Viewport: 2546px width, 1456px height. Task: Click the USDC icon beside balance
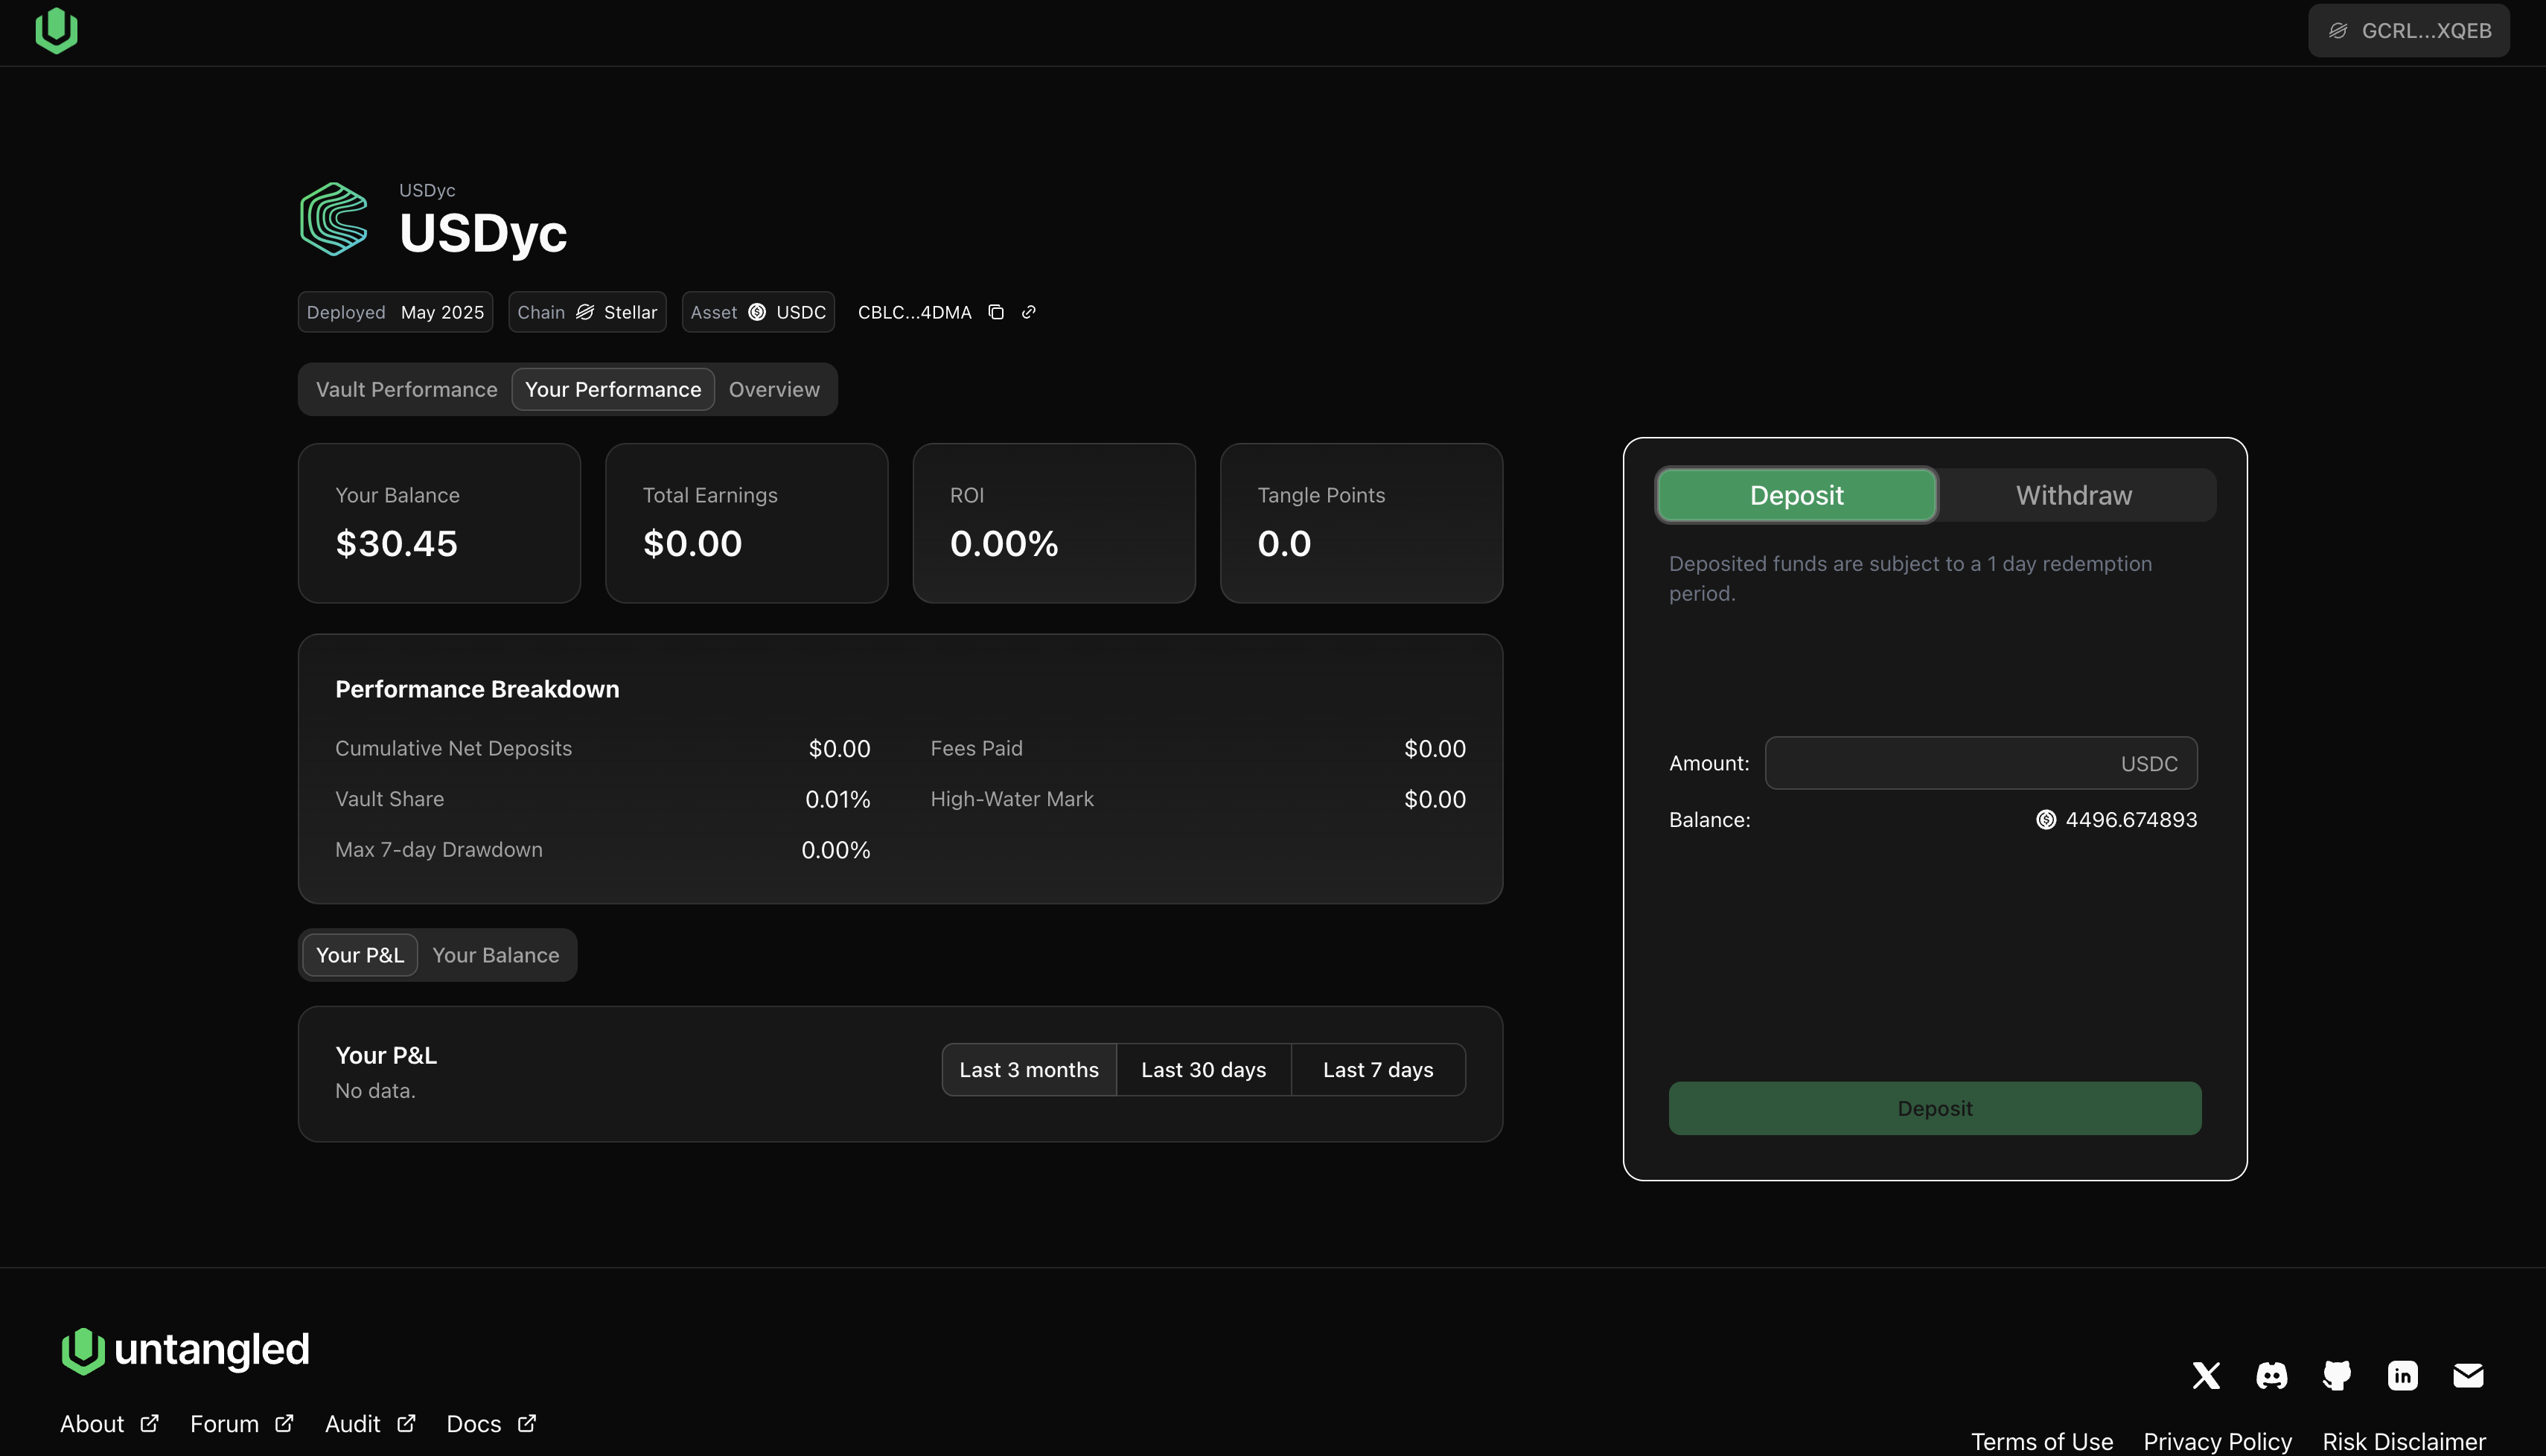[2046, 820]
